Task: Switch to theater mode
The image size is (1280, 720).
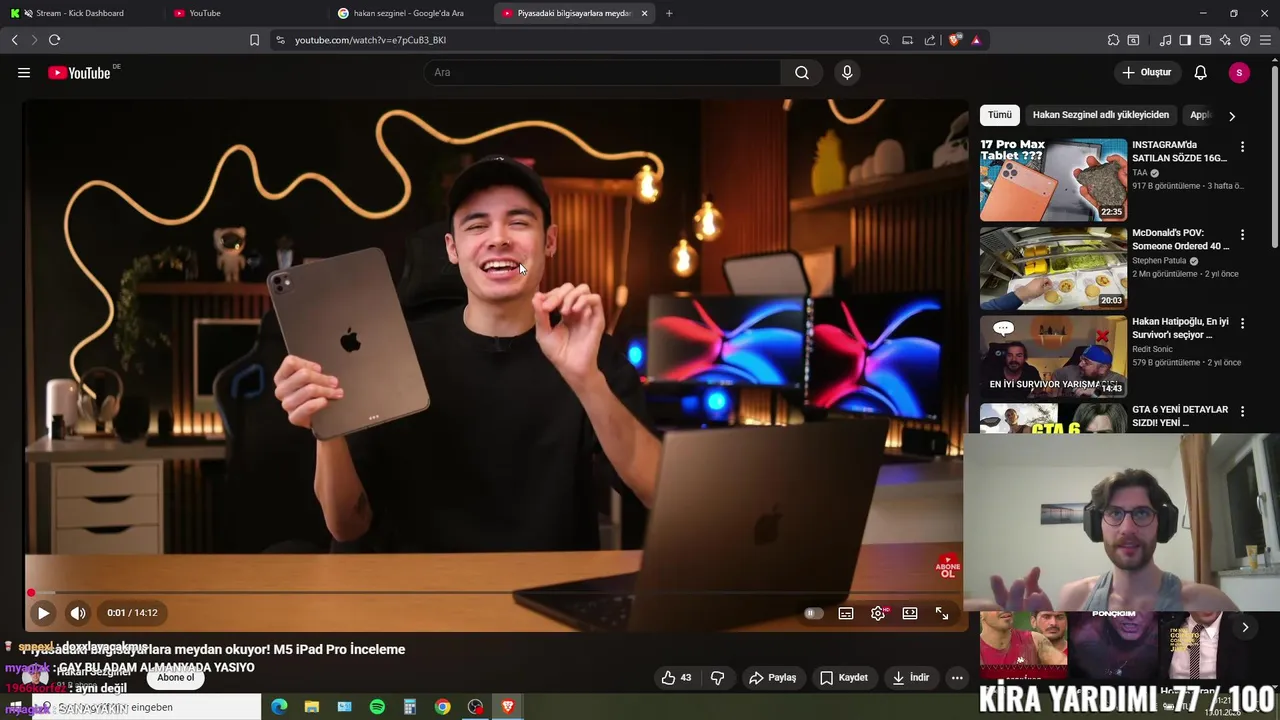Action: pyautogui.click(x=910, y=613)
